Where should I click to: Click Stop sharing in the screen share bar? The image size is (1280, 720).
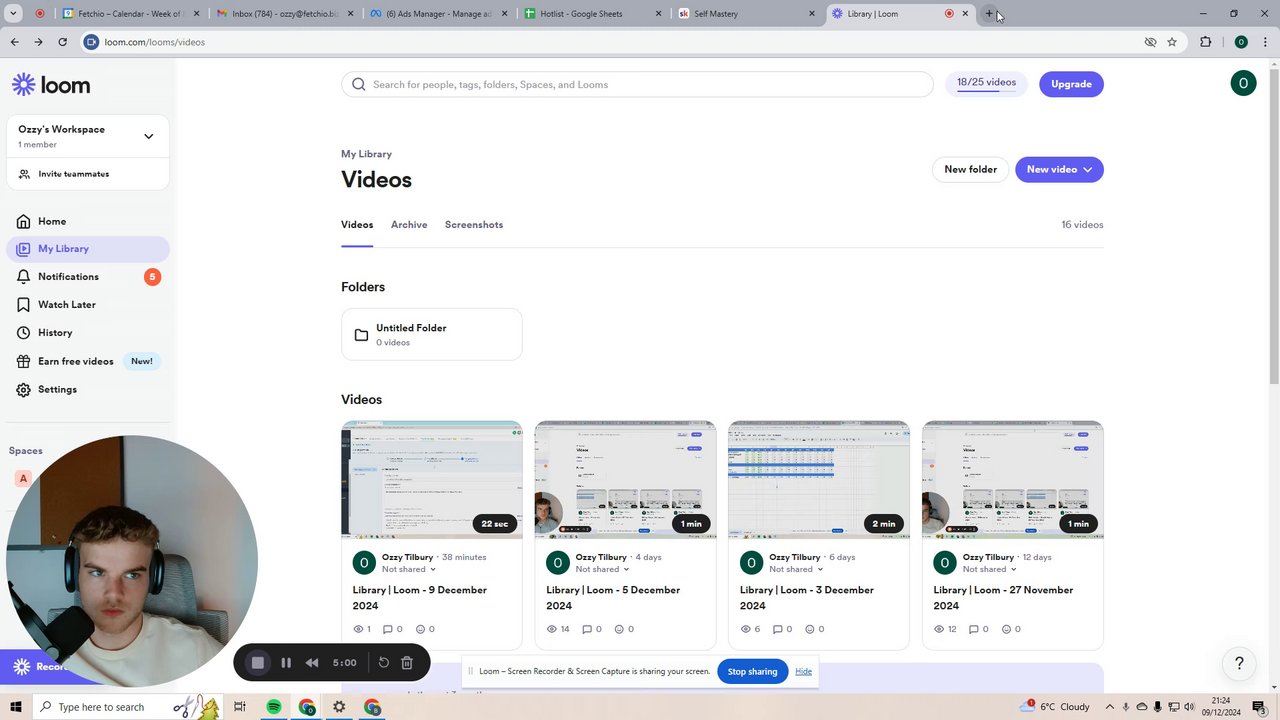point(752,672)
